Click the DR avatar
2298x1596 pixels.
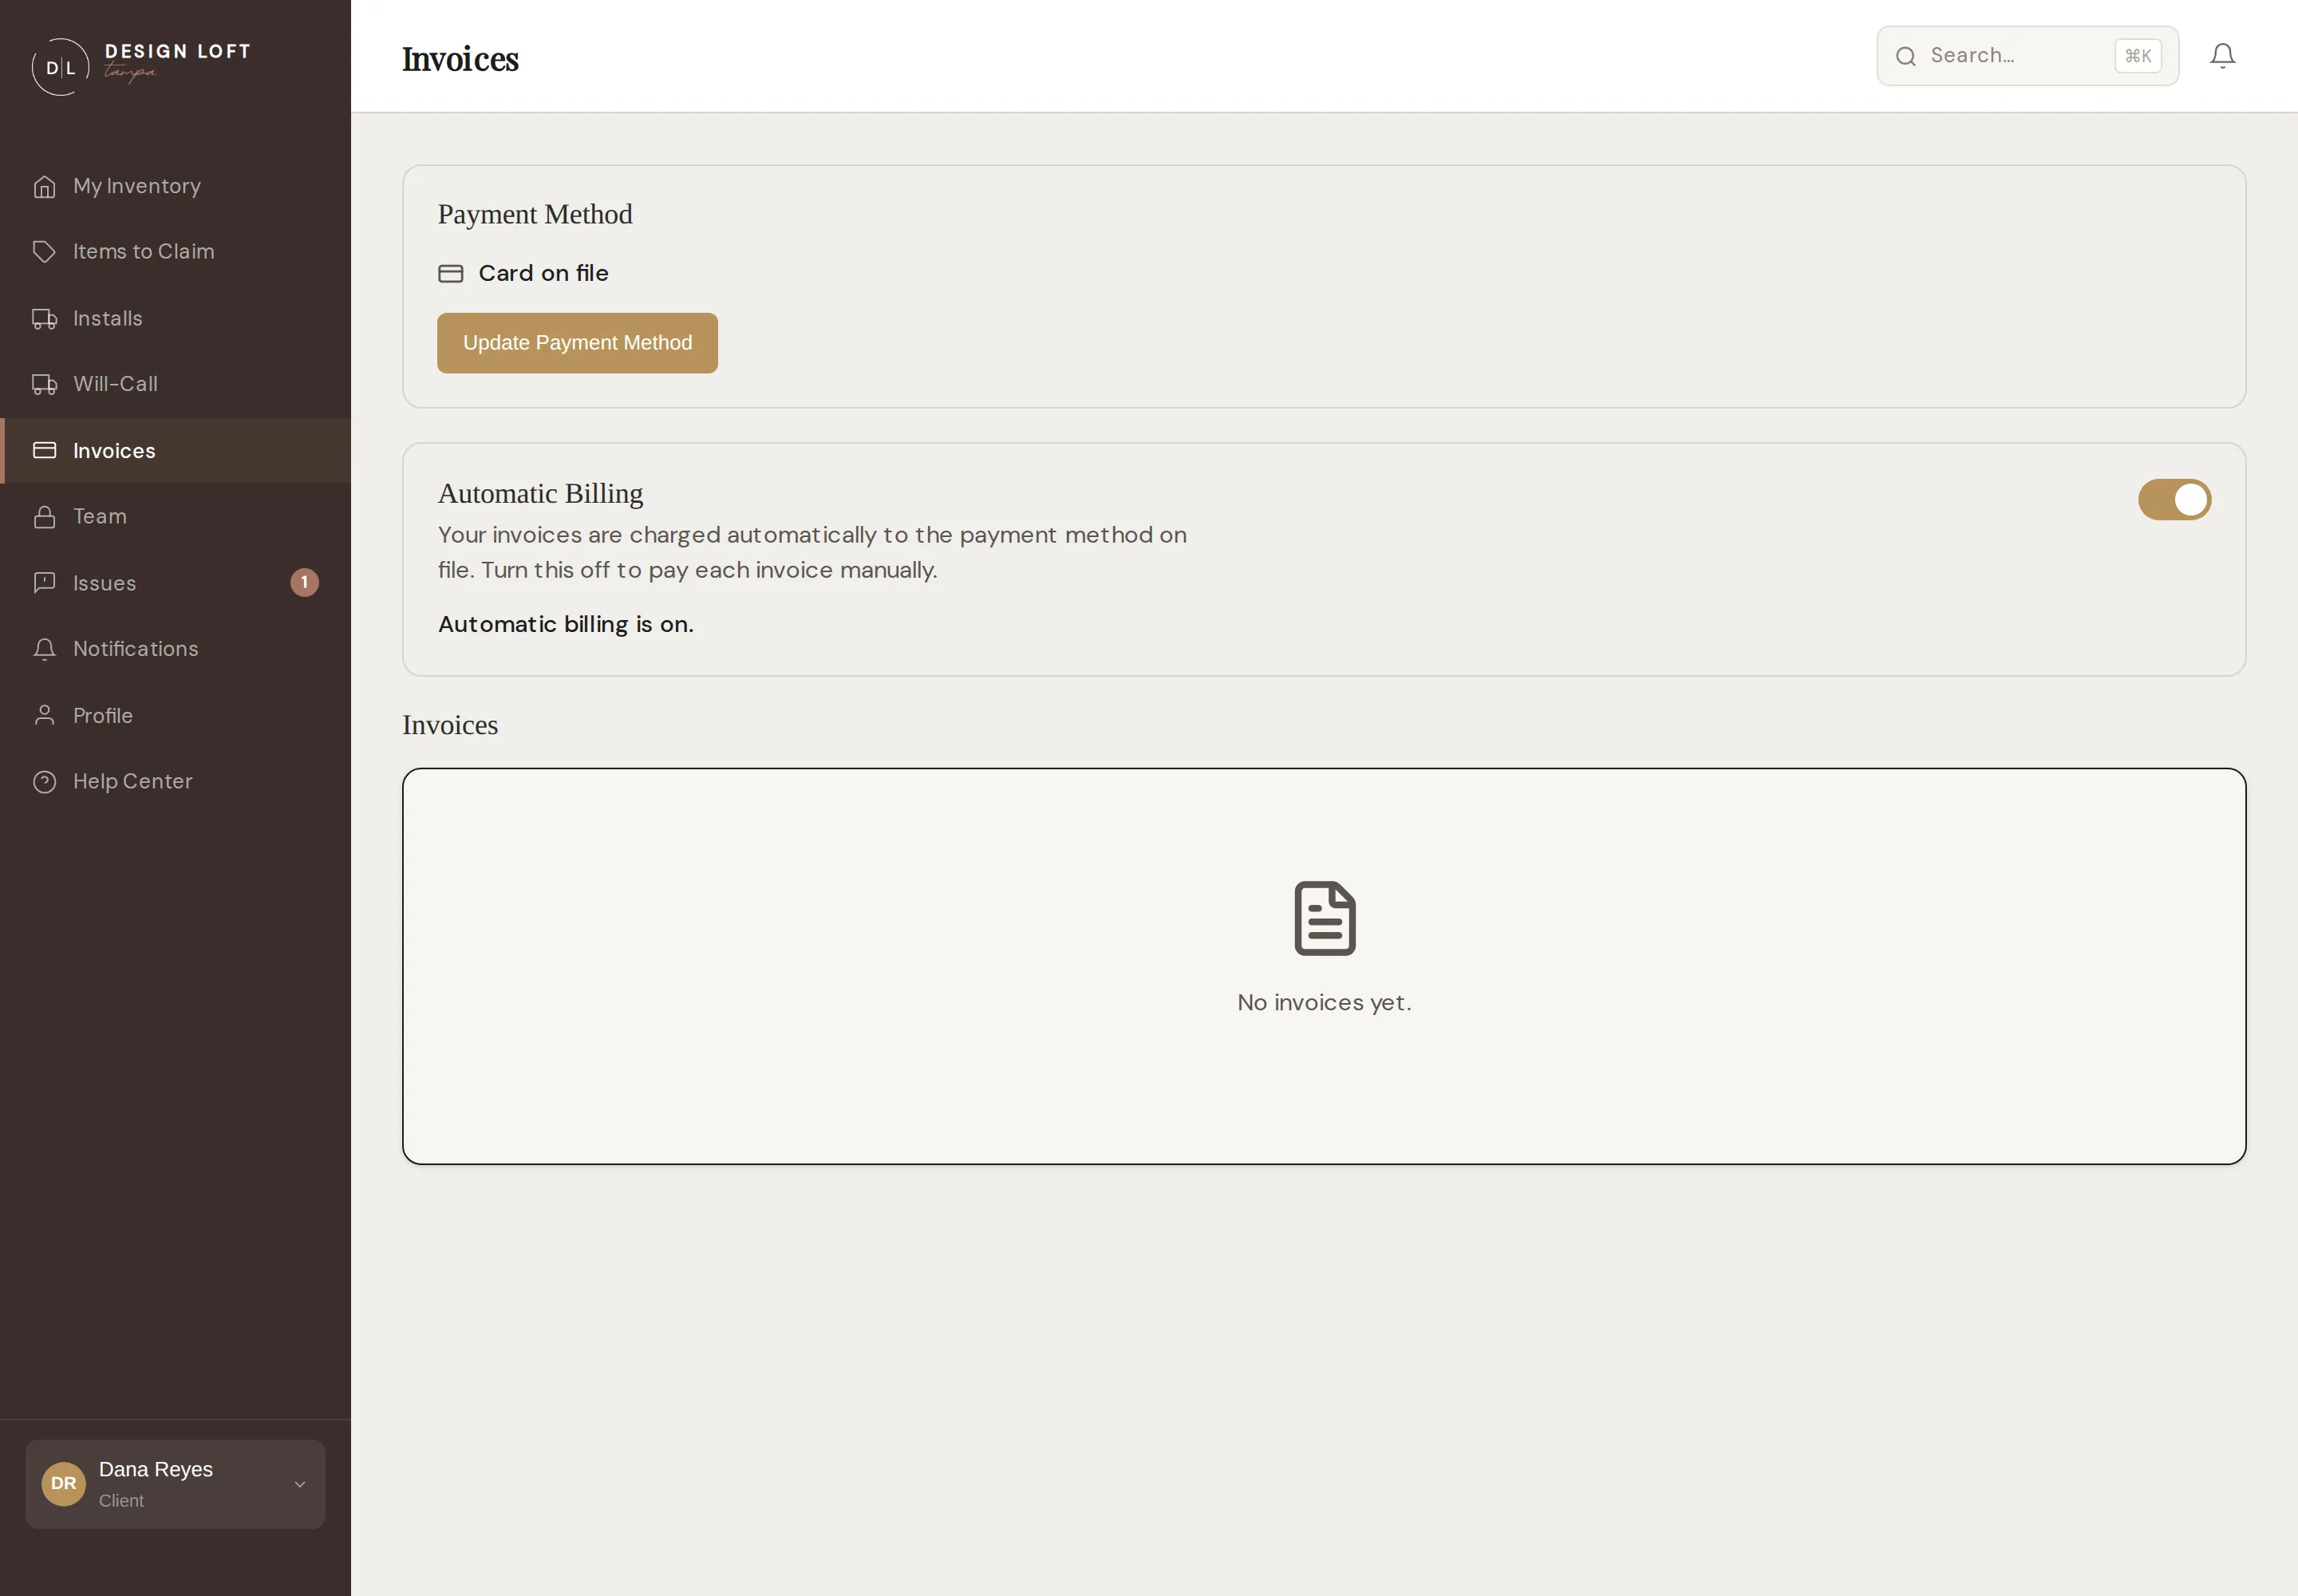(x=63, y=1484)
